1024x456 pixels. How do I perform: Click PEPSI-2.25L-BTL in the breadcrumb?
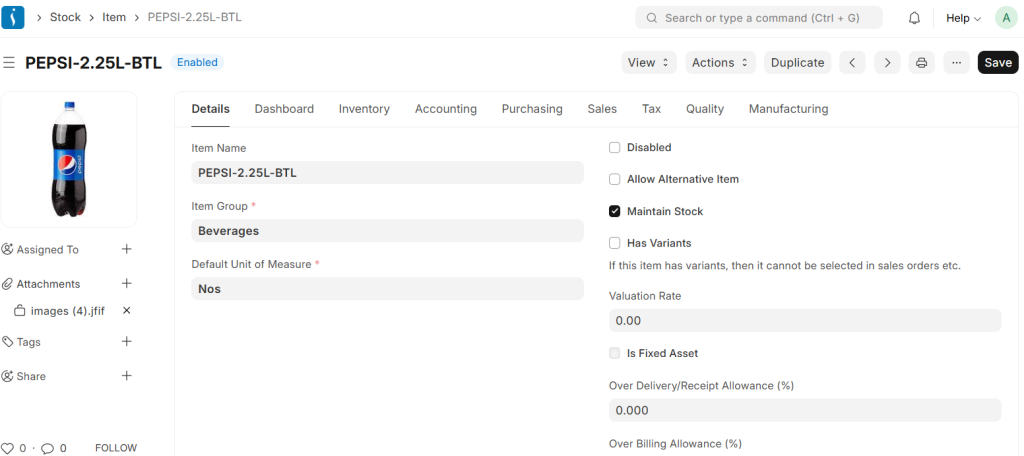195,18
